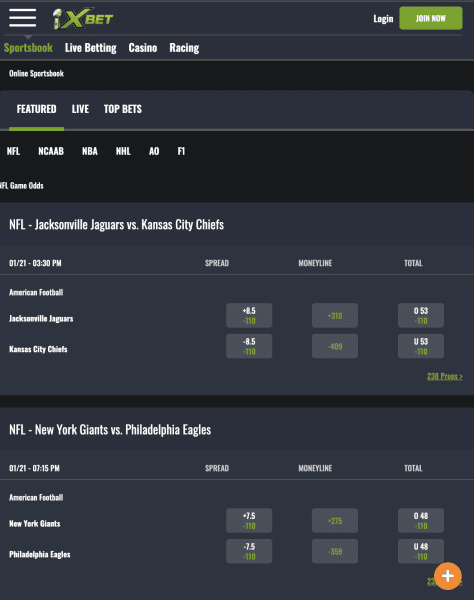Image resolution: width=474 pixels, height=600 pixels.
Task: Click New York Giants vs. Philadelphia Eagles heading
Action: pos(110,430)
